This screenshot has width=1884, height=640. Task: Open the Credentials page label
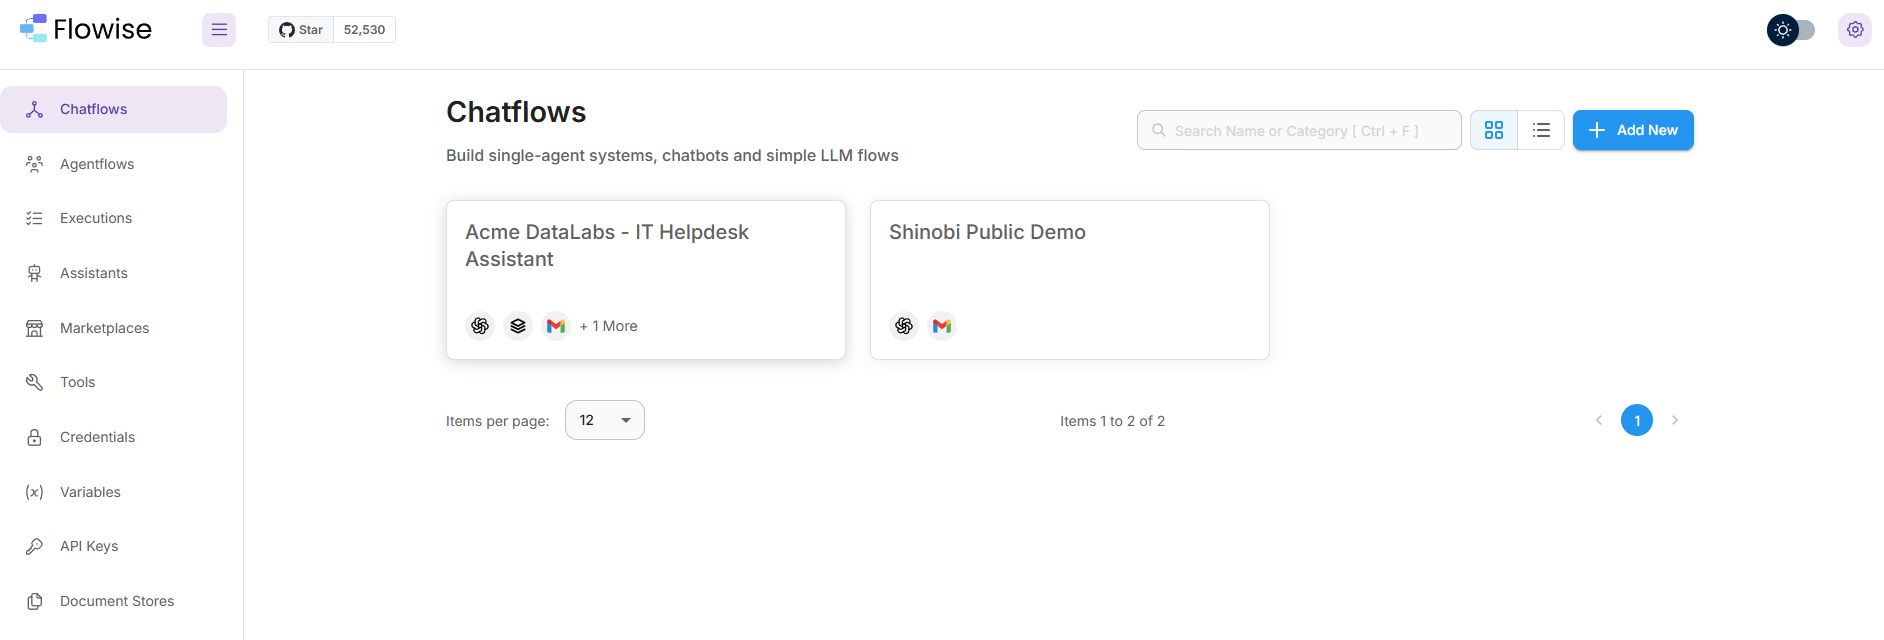[x=97, y=437]
